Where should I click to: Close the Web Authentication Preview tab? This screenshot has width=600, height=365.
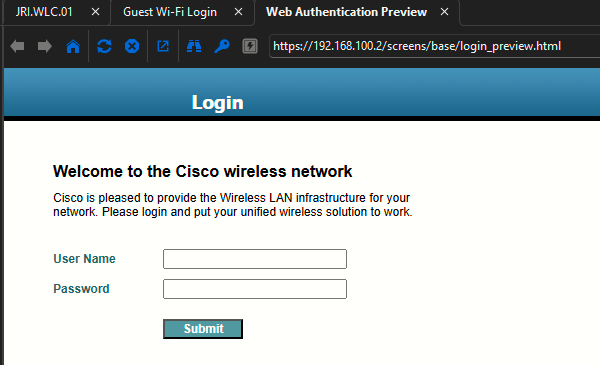click(444, 12)
